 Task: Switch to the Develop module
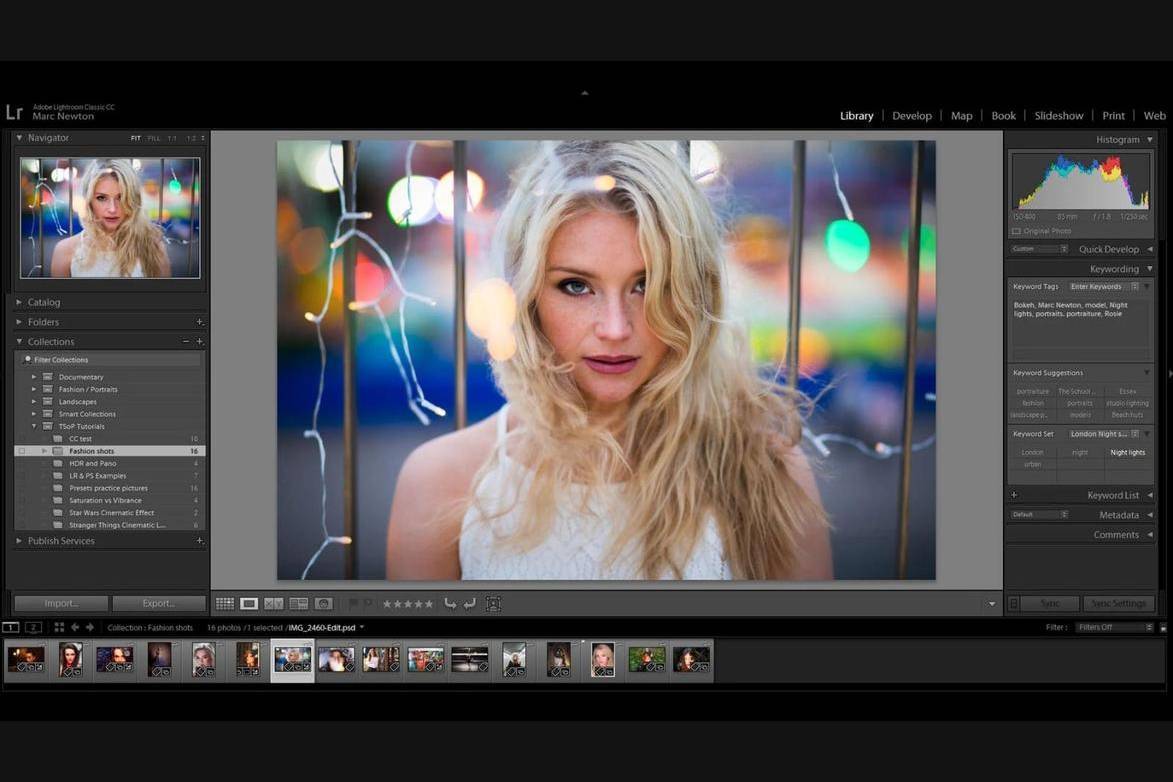tap(912, 116)
